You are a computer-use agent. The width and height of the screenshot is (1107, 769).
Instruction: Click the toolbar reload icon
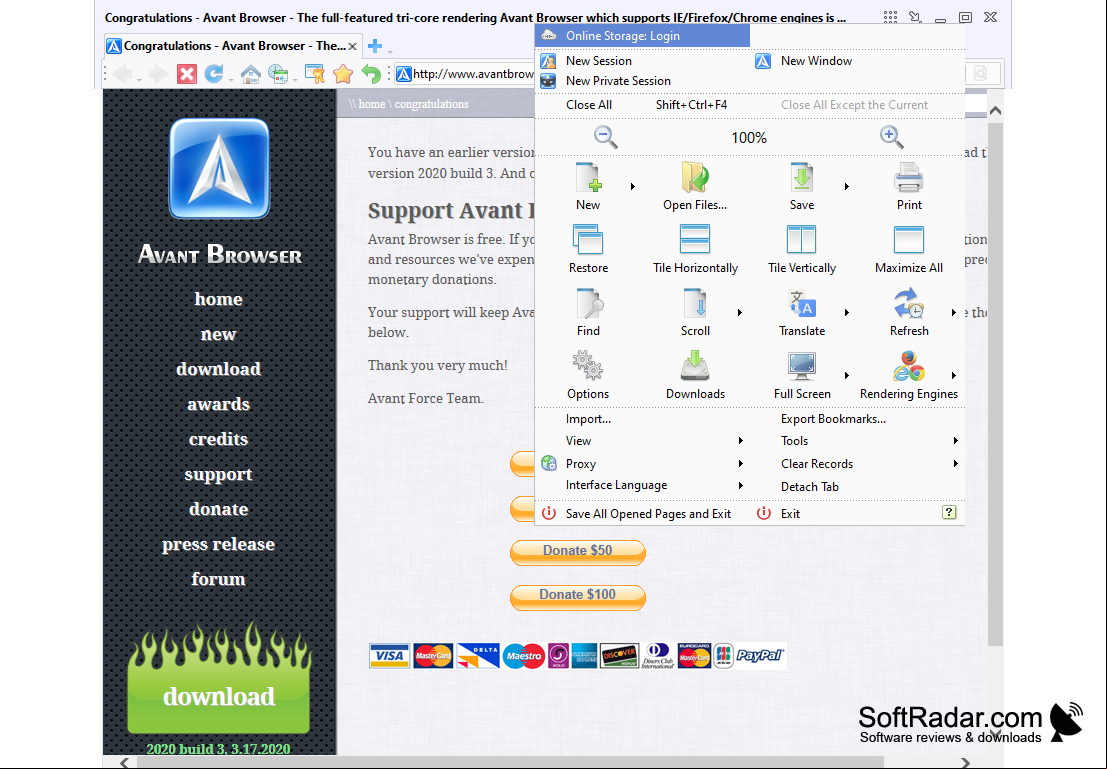coord(214,73)
